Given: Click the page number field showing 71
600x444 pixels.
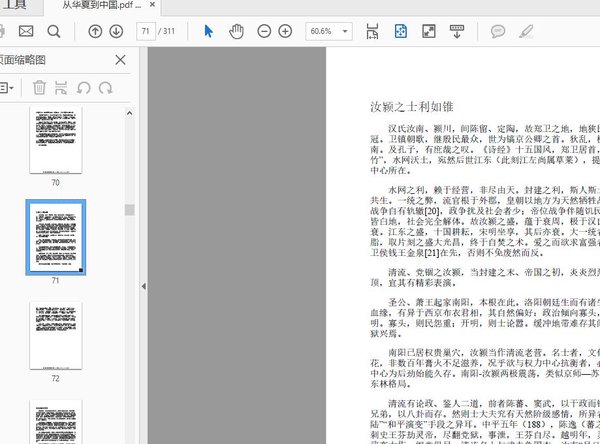Looking at the screenshot, I should pos(146,31).
